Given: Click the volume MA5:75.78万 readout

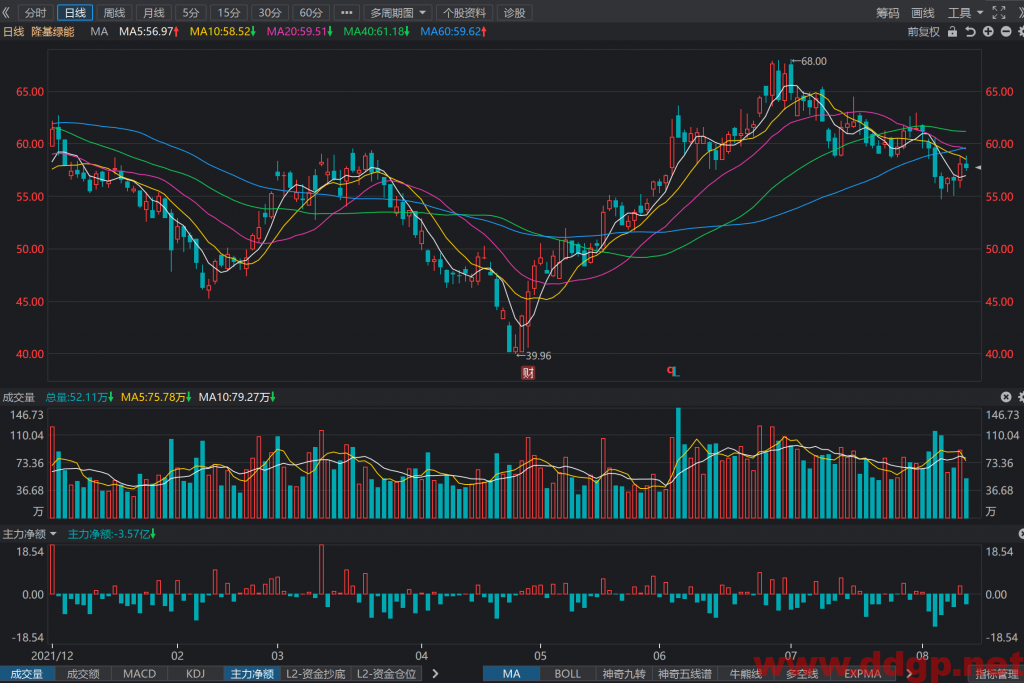Looking at the screenshot, I should click(x=156, y=397).
